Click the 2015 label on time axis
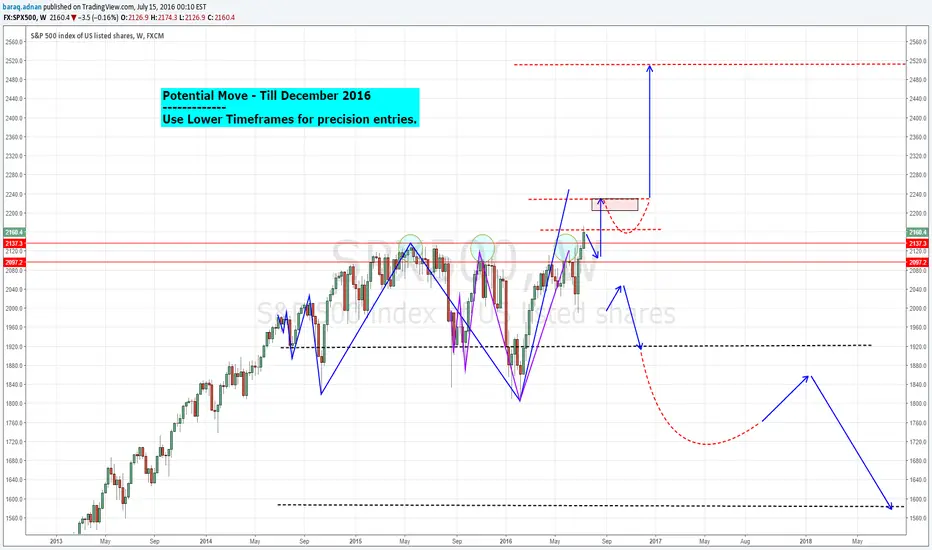Screen dimensions: 932x550 click(355, 541)
